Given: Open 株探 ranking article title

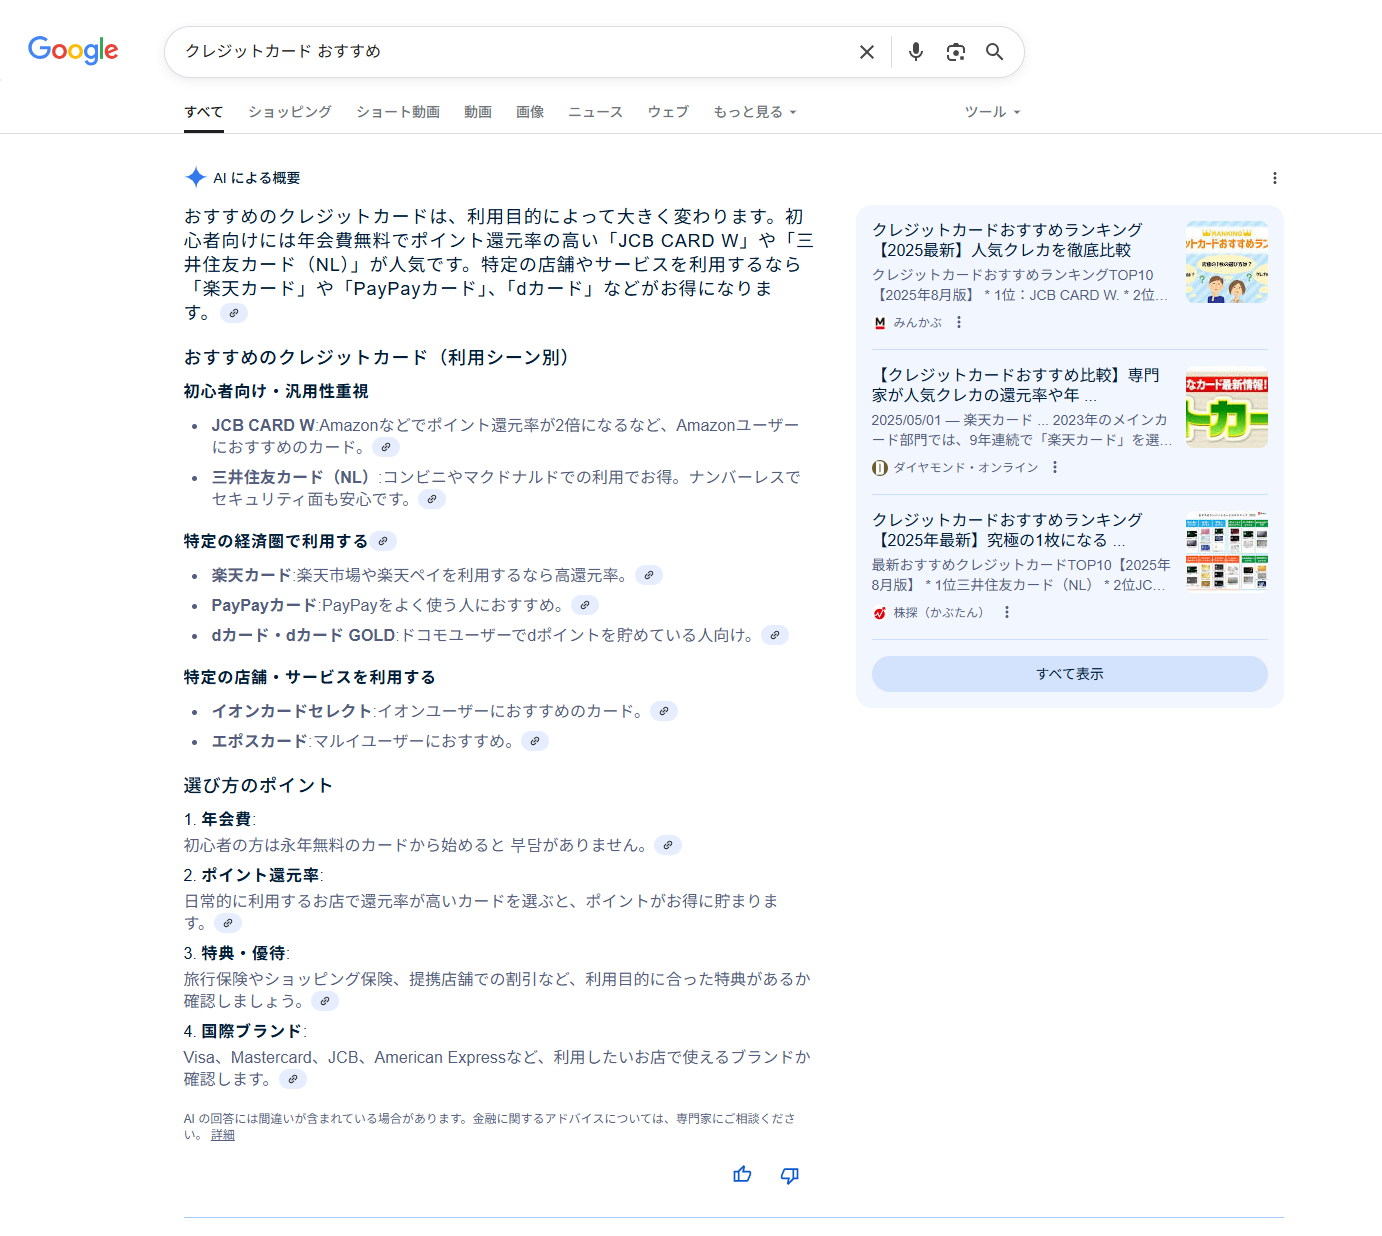Looking at the screenshot, I should 1007,530.
